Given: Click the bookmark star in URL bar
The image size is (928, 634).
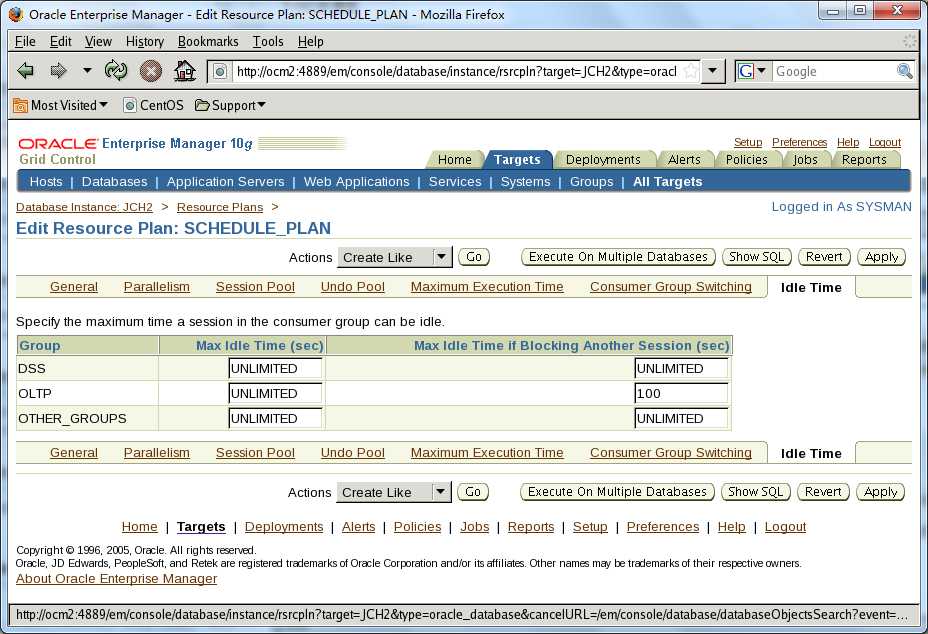Looking at the screenshot, I should click(x=691, y=72).
